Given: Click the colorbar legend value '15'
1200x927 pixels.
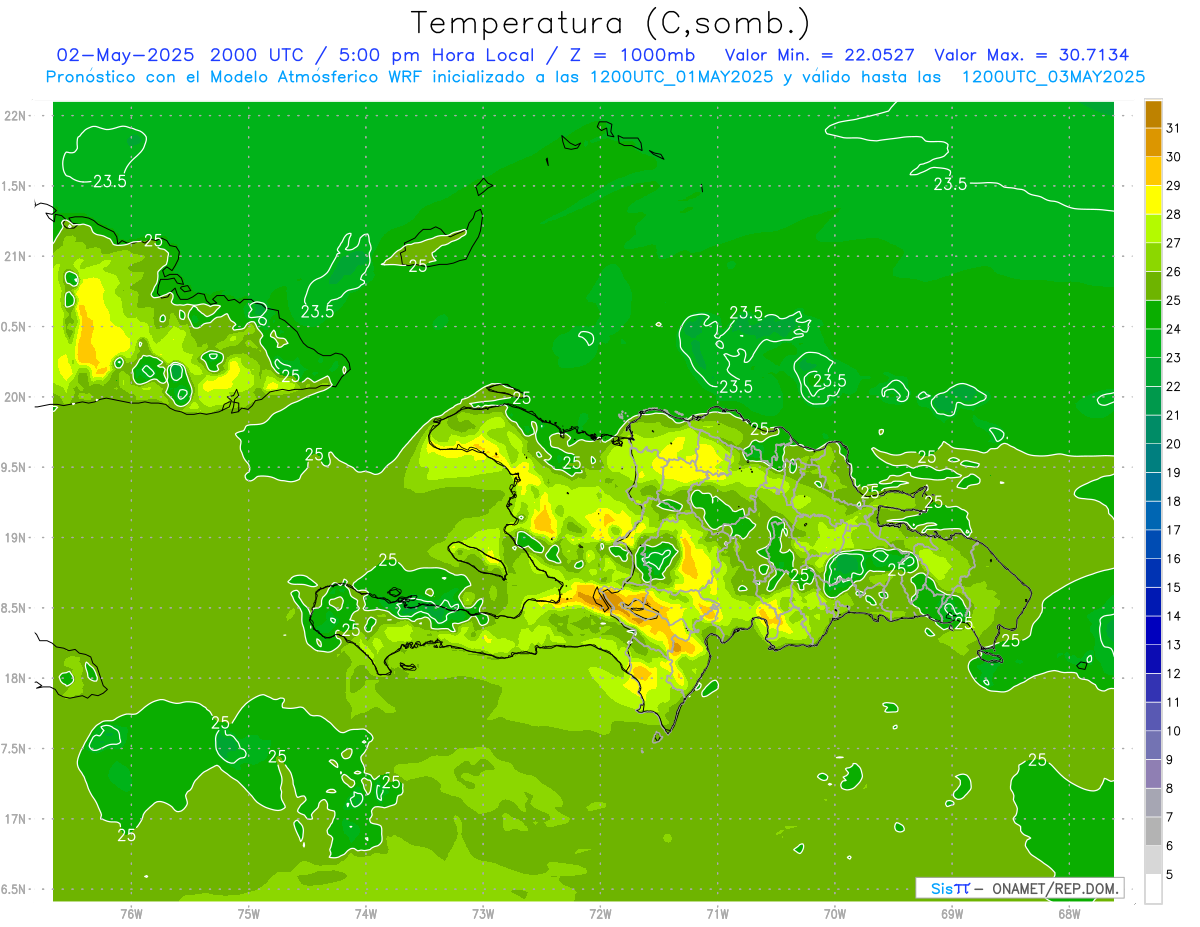Looking at the screenshot, I should click(x=1173, y=587).
